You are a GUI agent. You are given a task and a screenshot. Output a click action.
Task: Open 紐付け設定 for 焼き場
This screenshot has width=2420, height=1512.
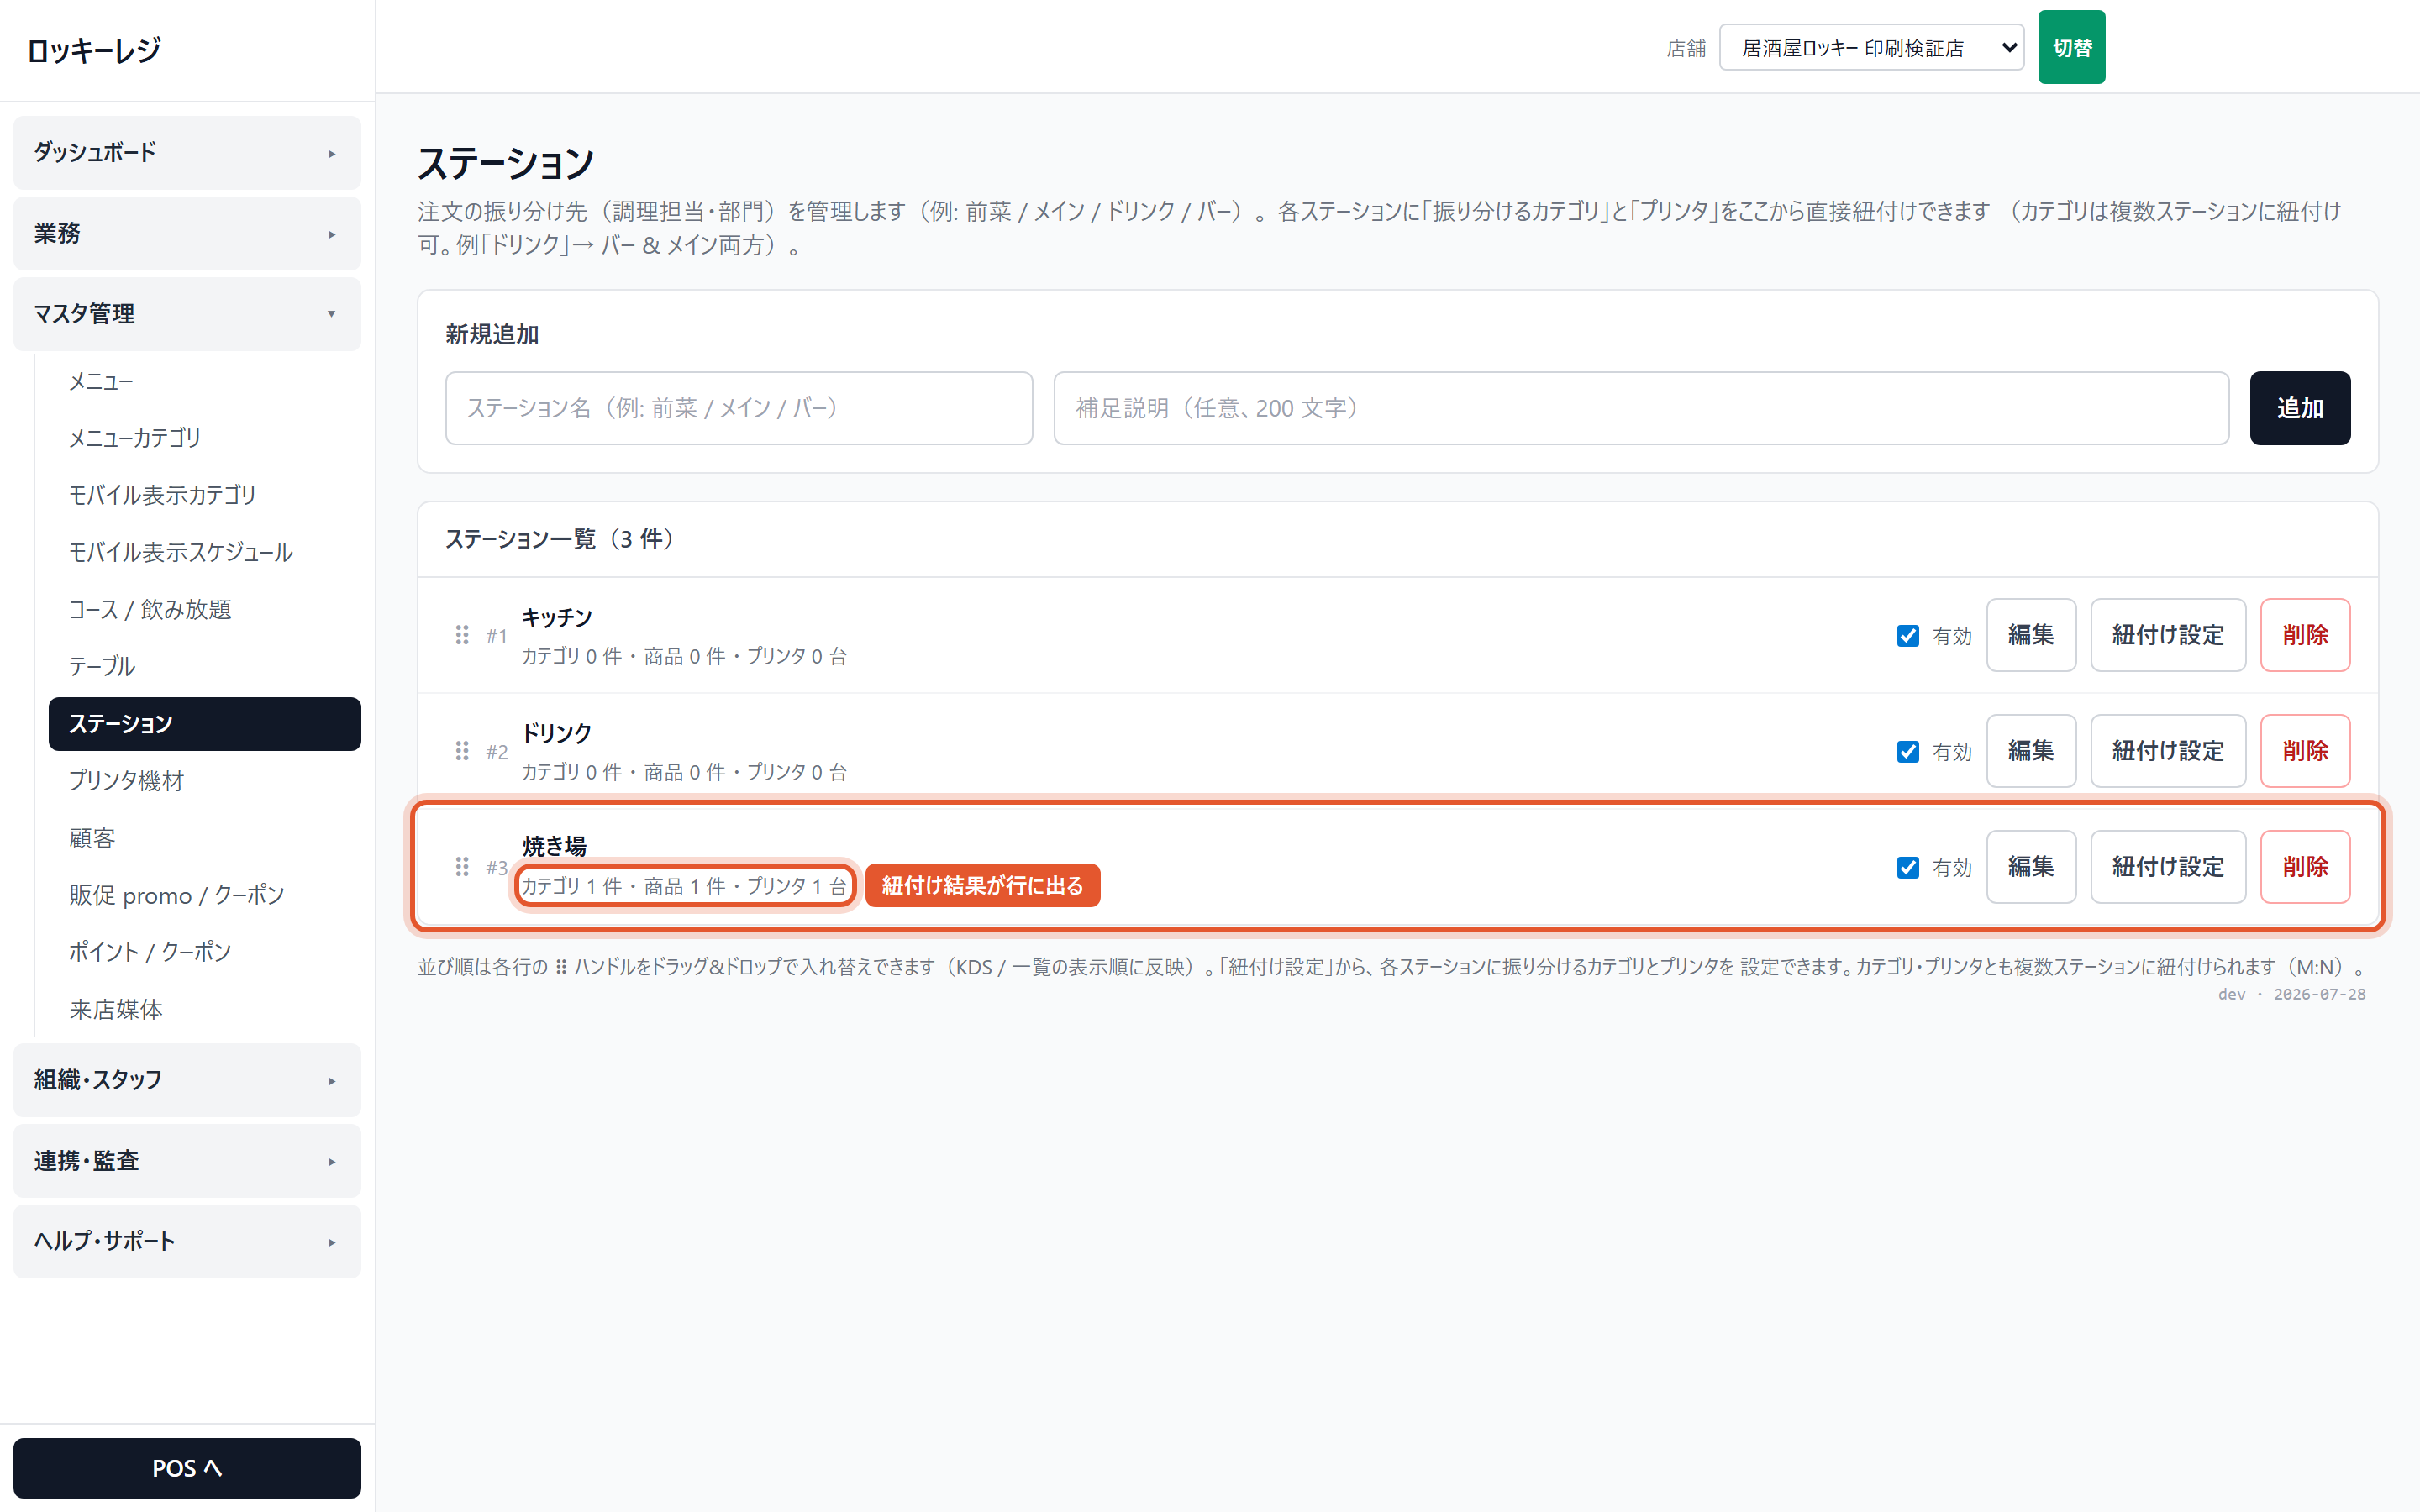click(2167, 867)
